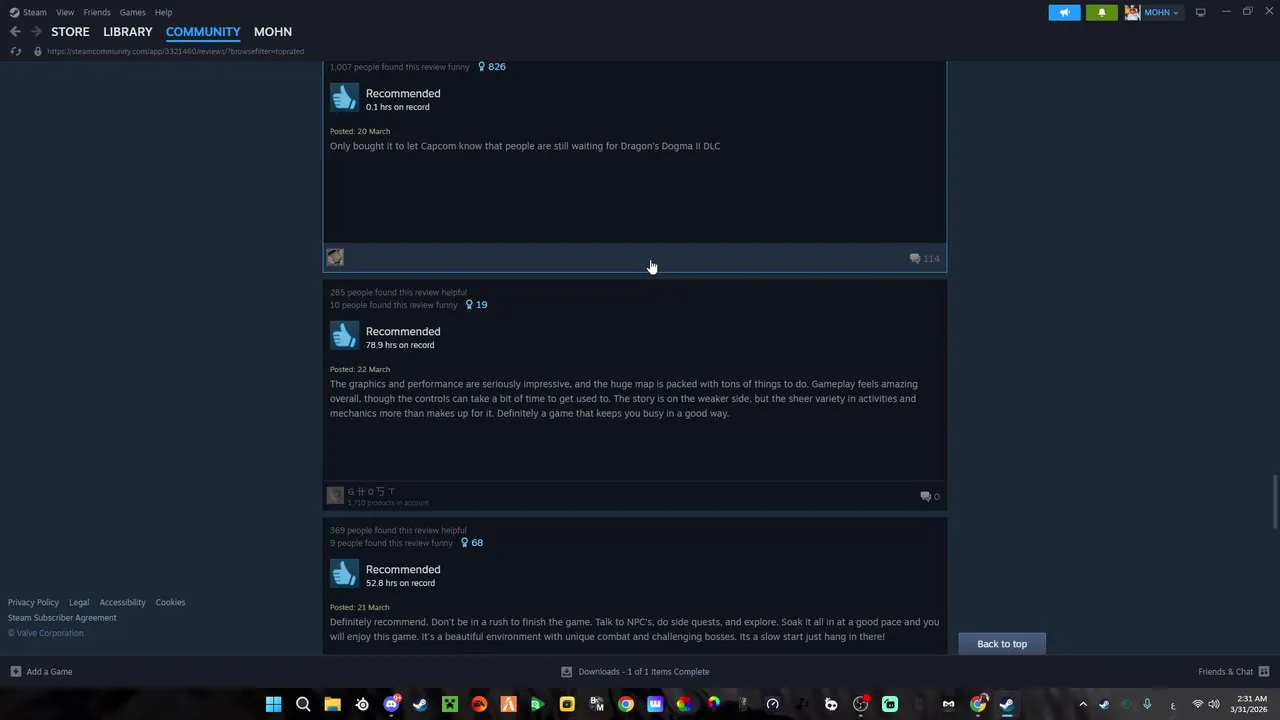Open Legal link
The width and height of the screenshot is (1280, 720).
(79, 602)
